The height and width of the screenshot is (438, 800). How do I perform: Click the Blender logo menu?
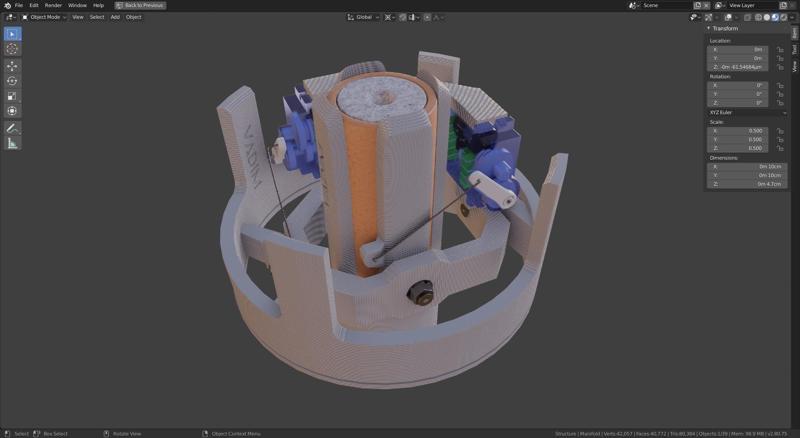click(7, 5)
